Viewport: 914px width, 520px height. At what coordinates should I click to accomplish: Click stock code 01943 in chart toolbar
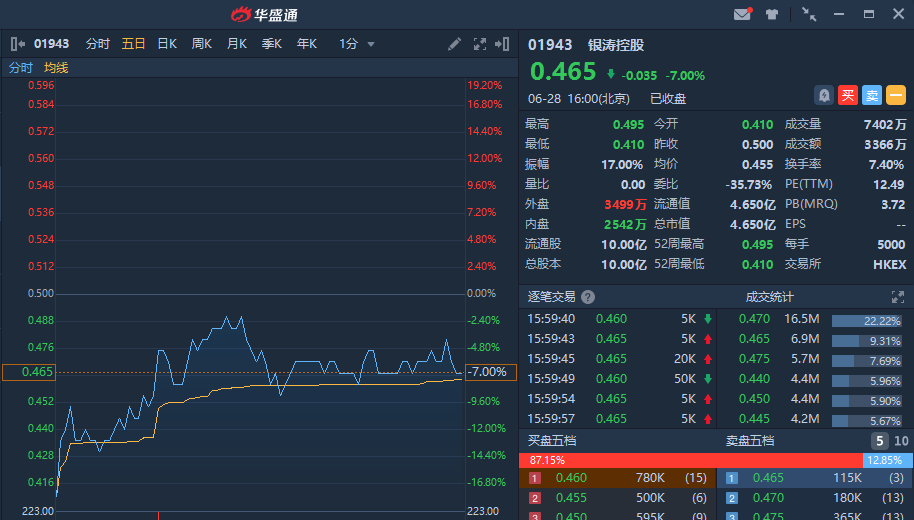click(51, 44)
